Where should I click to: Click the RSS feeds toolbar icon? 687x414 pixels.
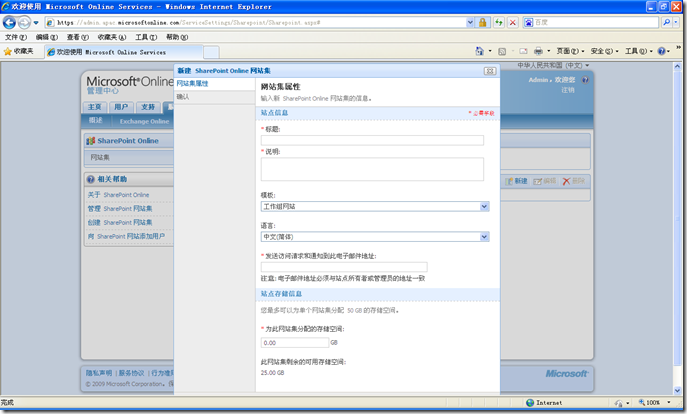[x=502, y=51]
